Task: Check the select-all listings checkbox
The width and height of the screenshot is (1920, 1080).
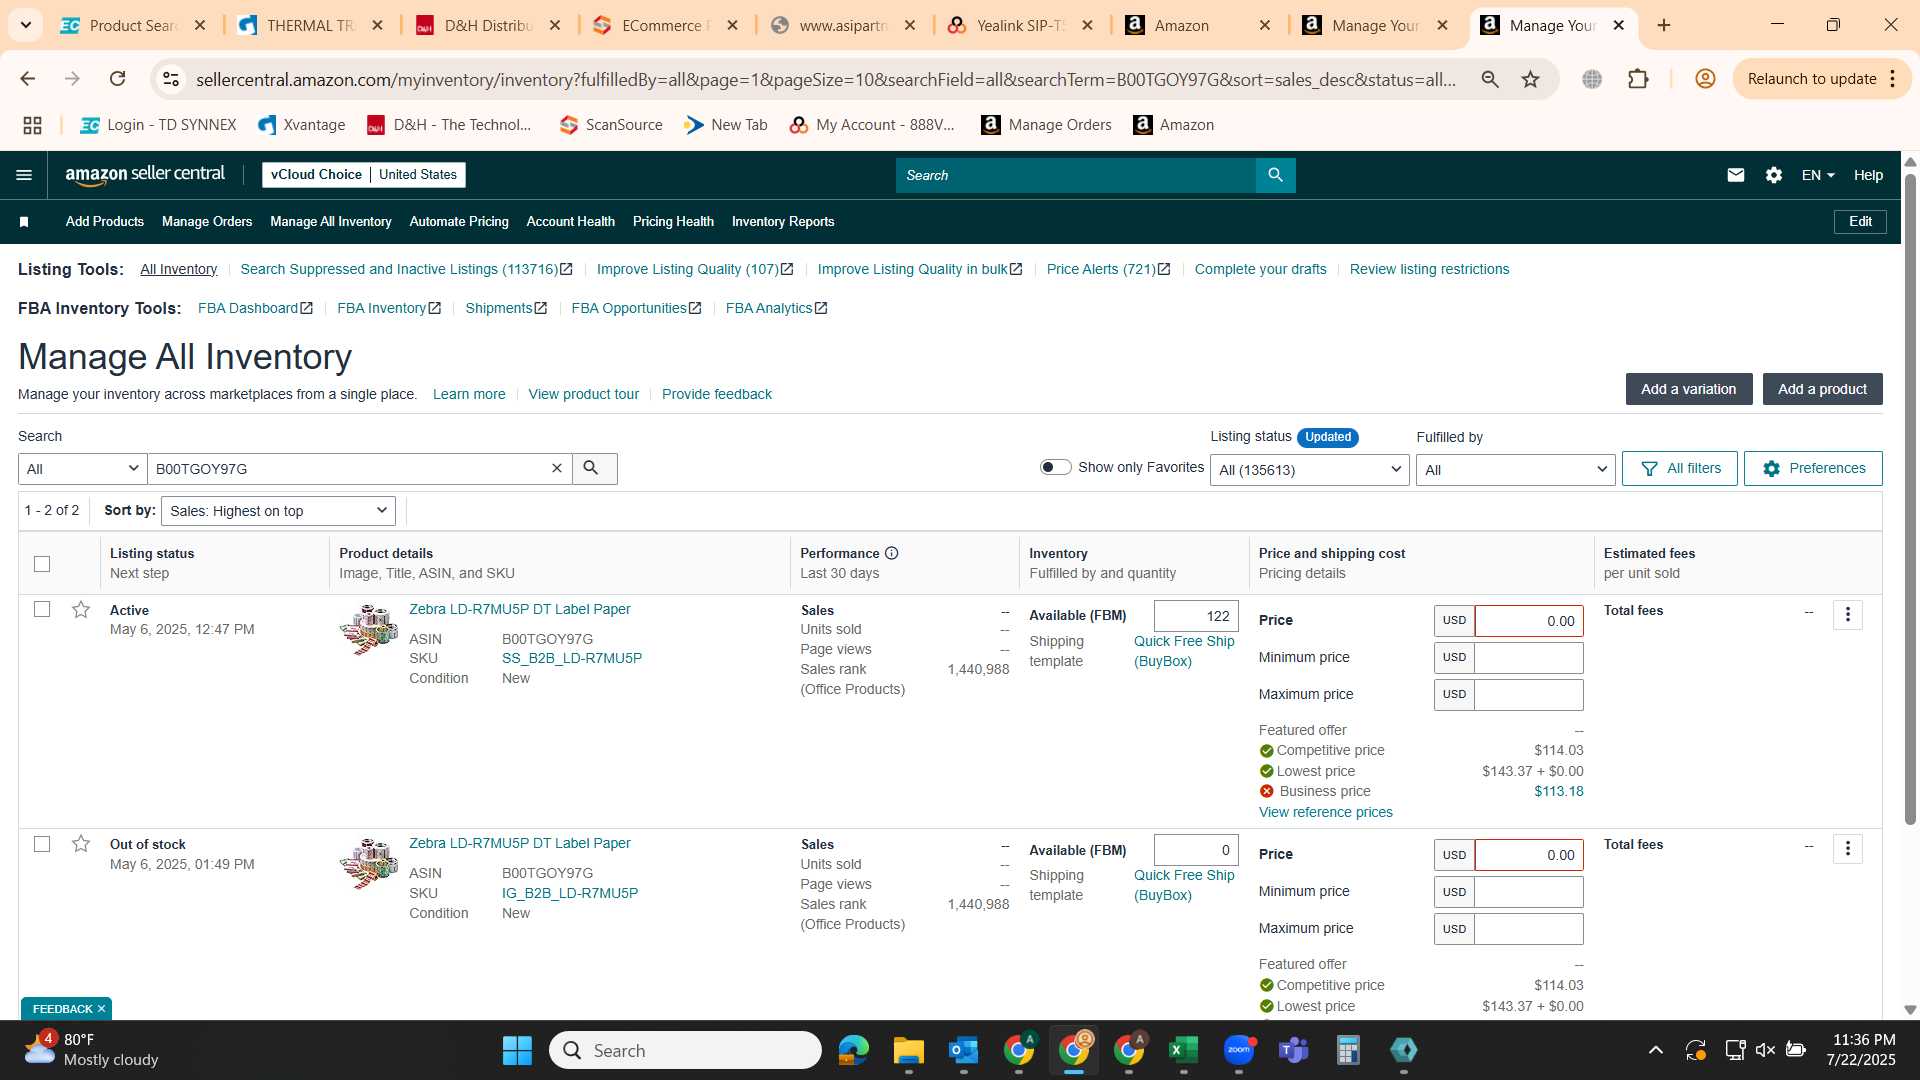Action: [42, 564]
